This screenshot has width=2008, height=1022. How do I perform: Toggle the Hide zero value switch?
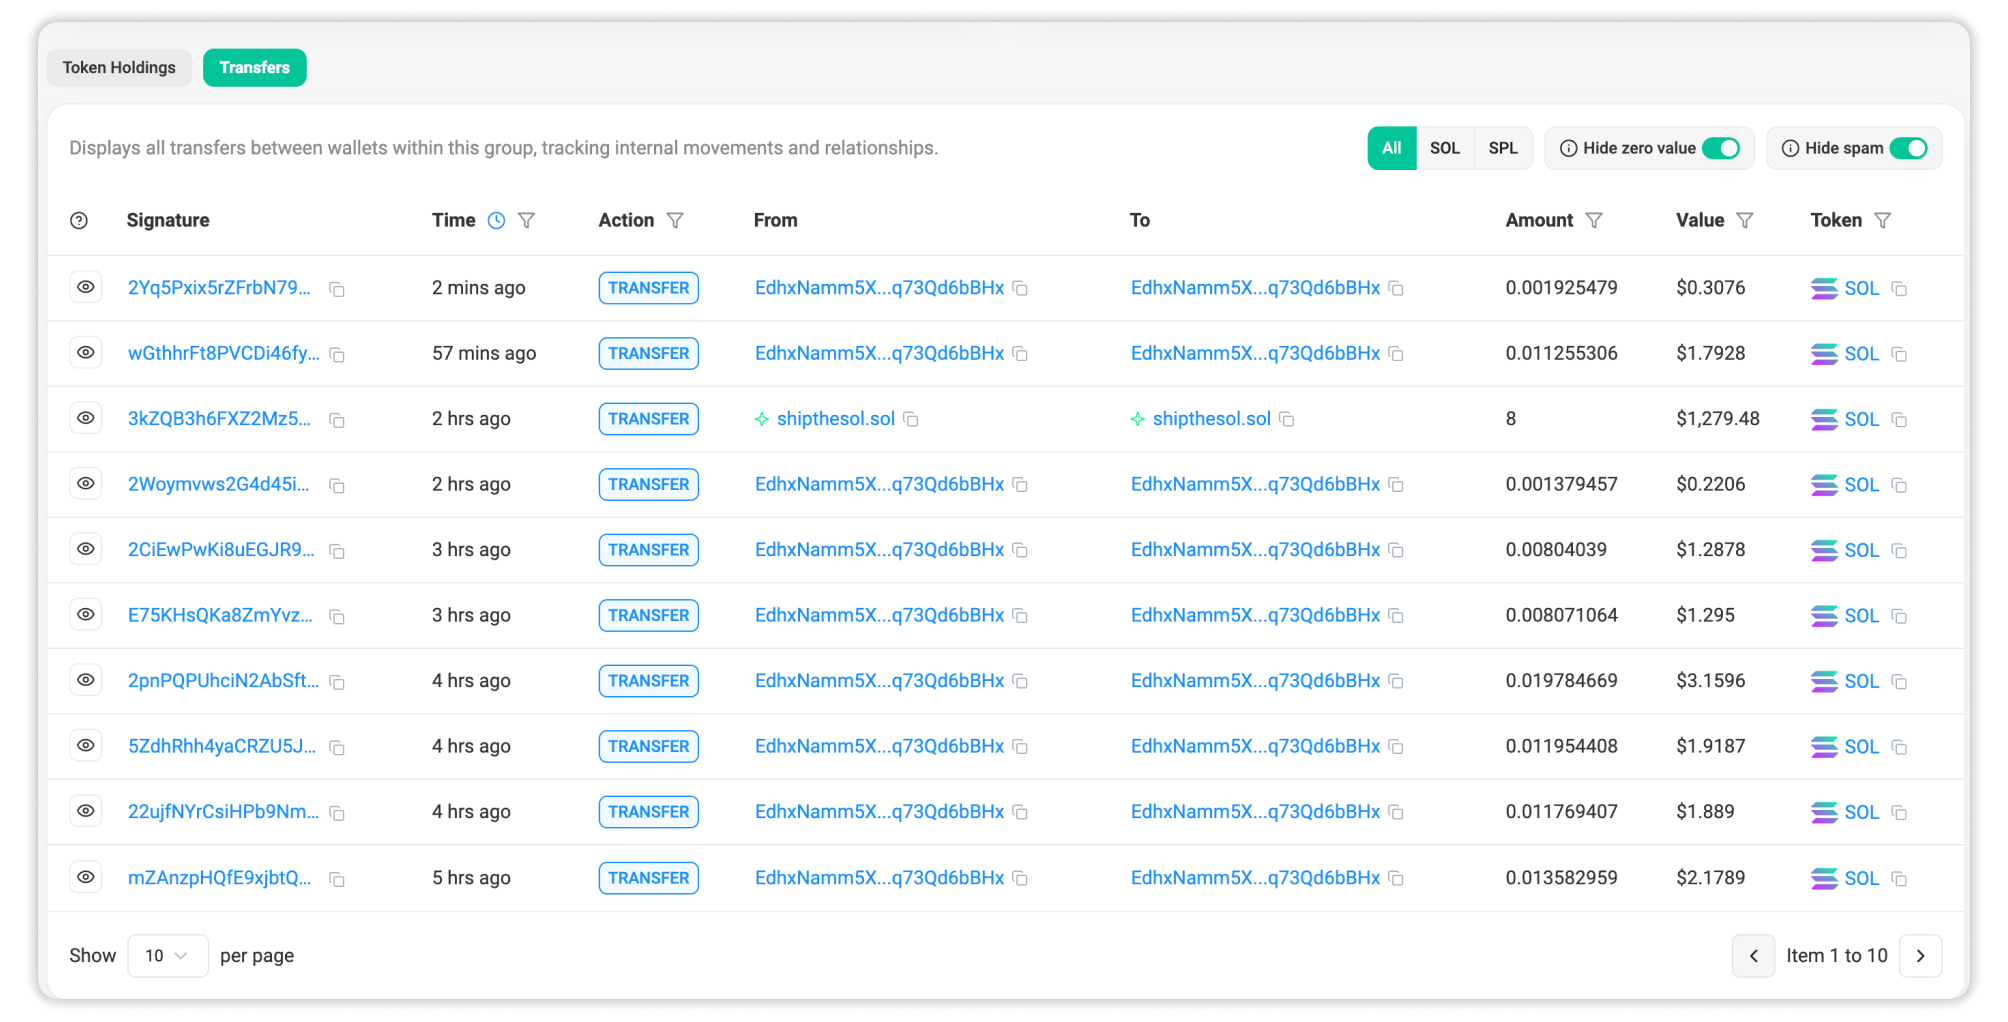point(1720,149)
